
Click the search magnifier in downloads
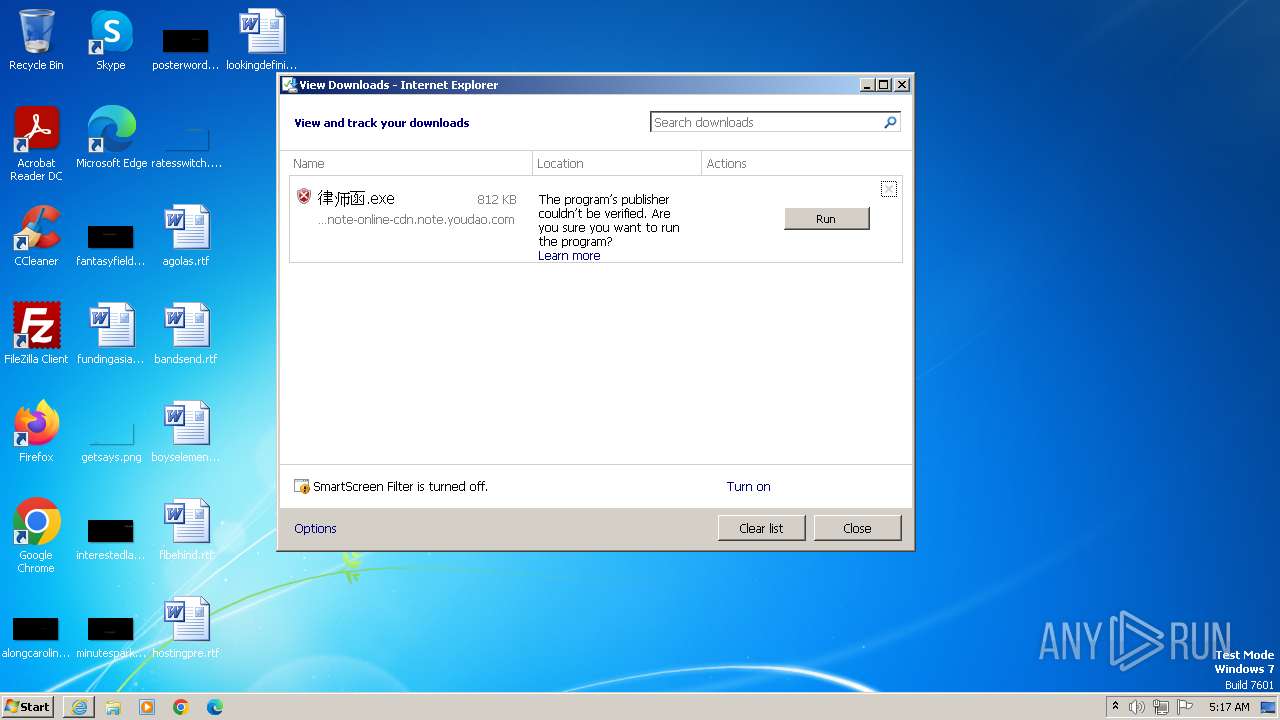click(890, 122)
